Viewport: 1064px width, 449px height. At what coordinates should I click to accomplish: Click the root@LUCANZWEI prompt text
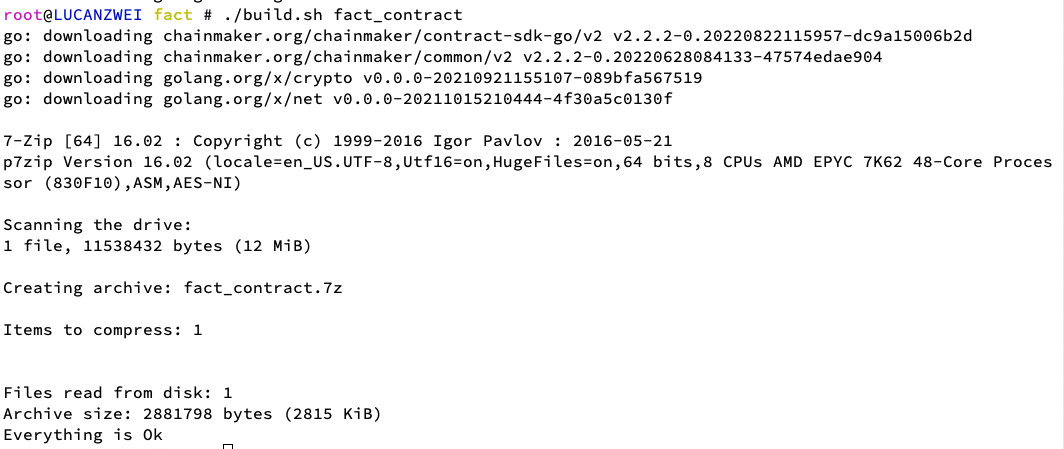coord(73,15)
